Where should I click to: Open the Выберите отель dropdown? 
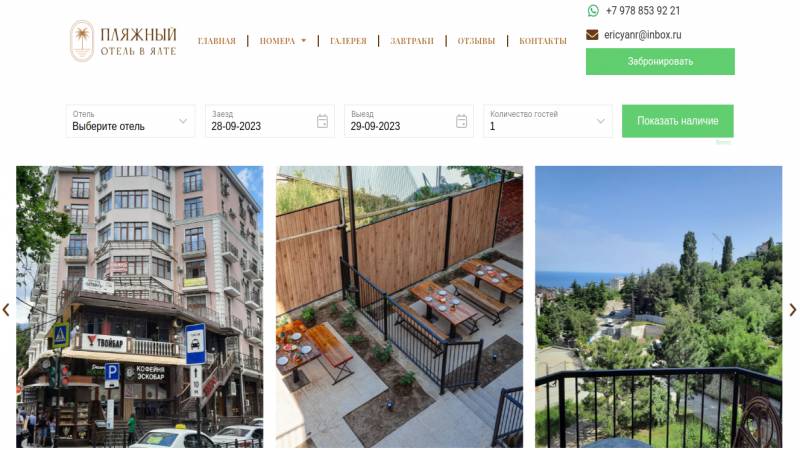(x=130, y=121)
